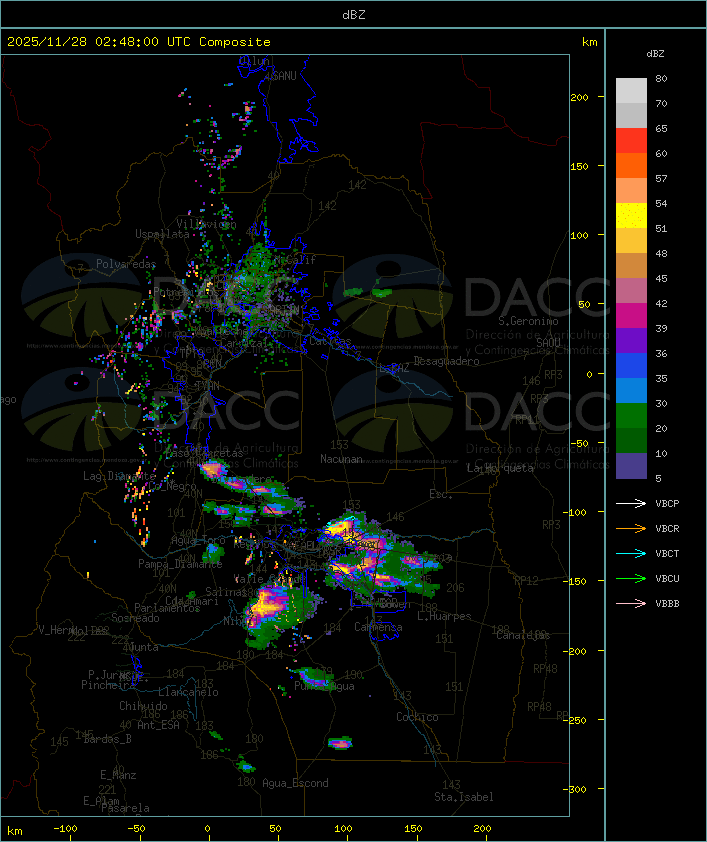
Task: Click the VBCU legend label
Action: [667, 578]
